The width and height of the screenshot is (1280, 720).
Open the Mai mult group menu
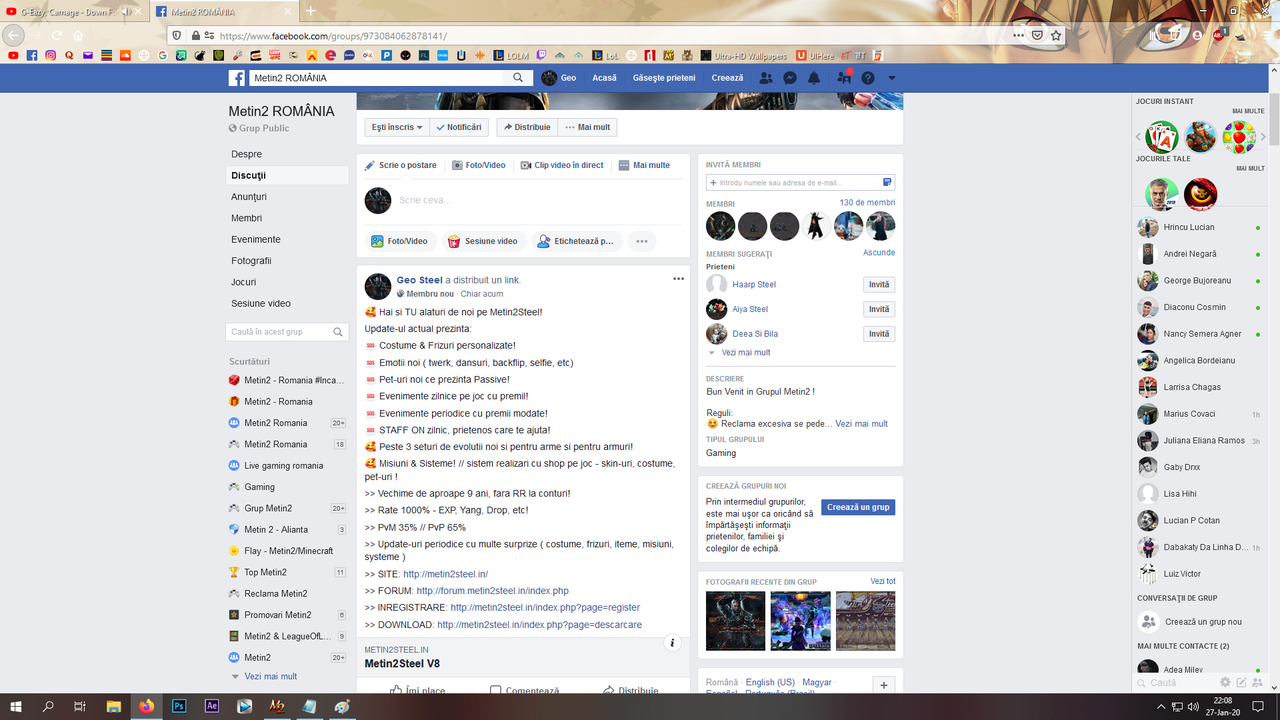point(587,127)
